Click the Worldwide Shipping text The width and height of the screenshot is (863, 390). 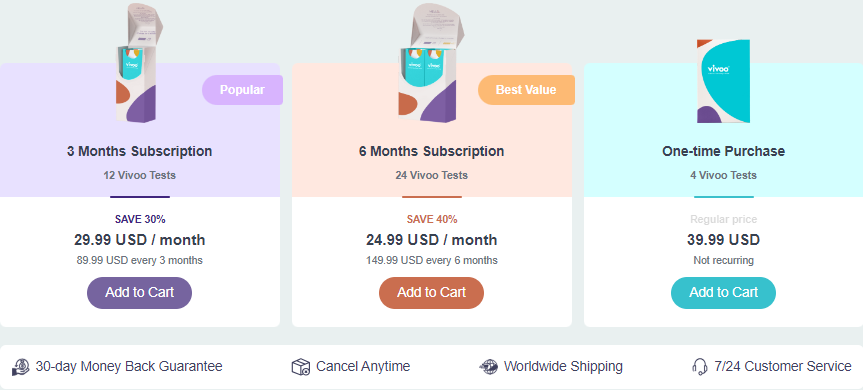tap(563, 366)
